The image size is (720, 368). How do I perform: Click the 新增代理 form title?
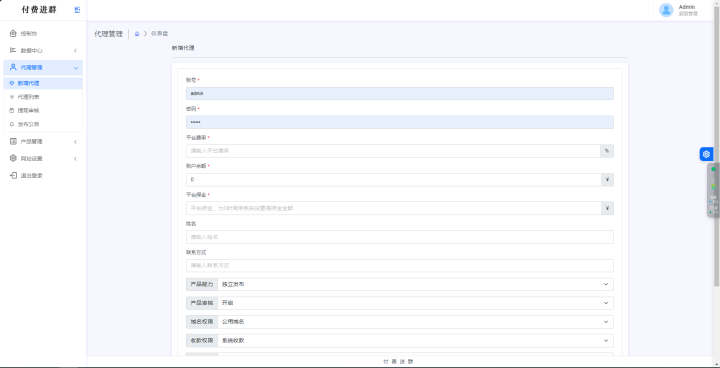click(183, 48)
